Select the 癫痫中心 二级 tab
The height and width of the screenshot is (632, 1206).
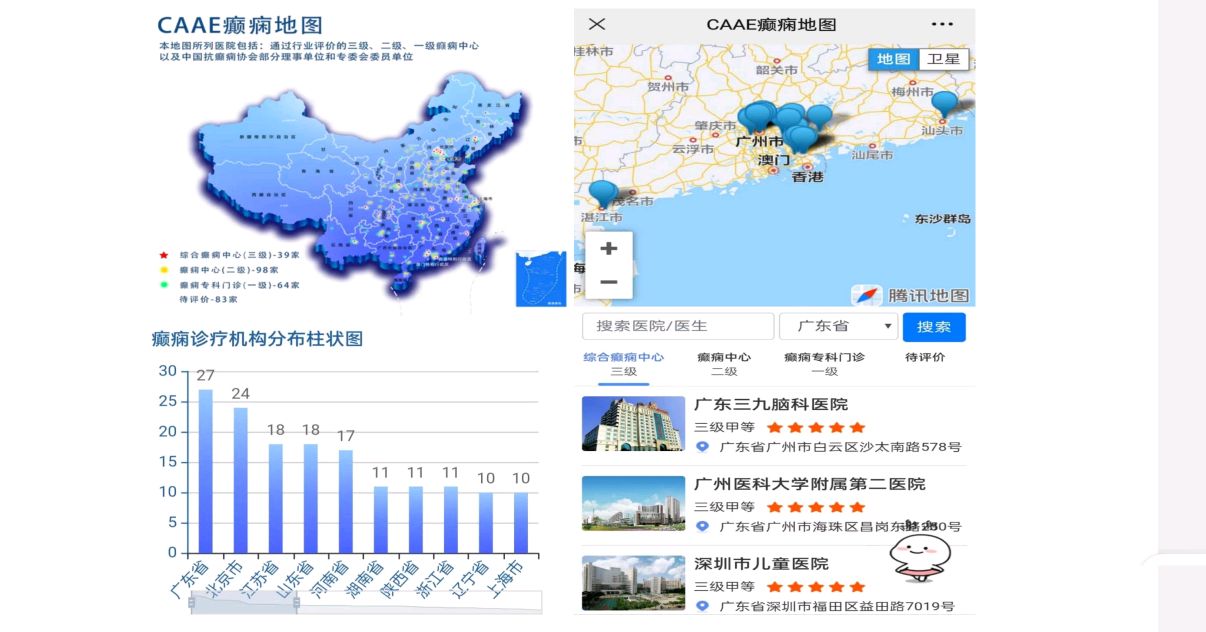[x=724, y=364]
